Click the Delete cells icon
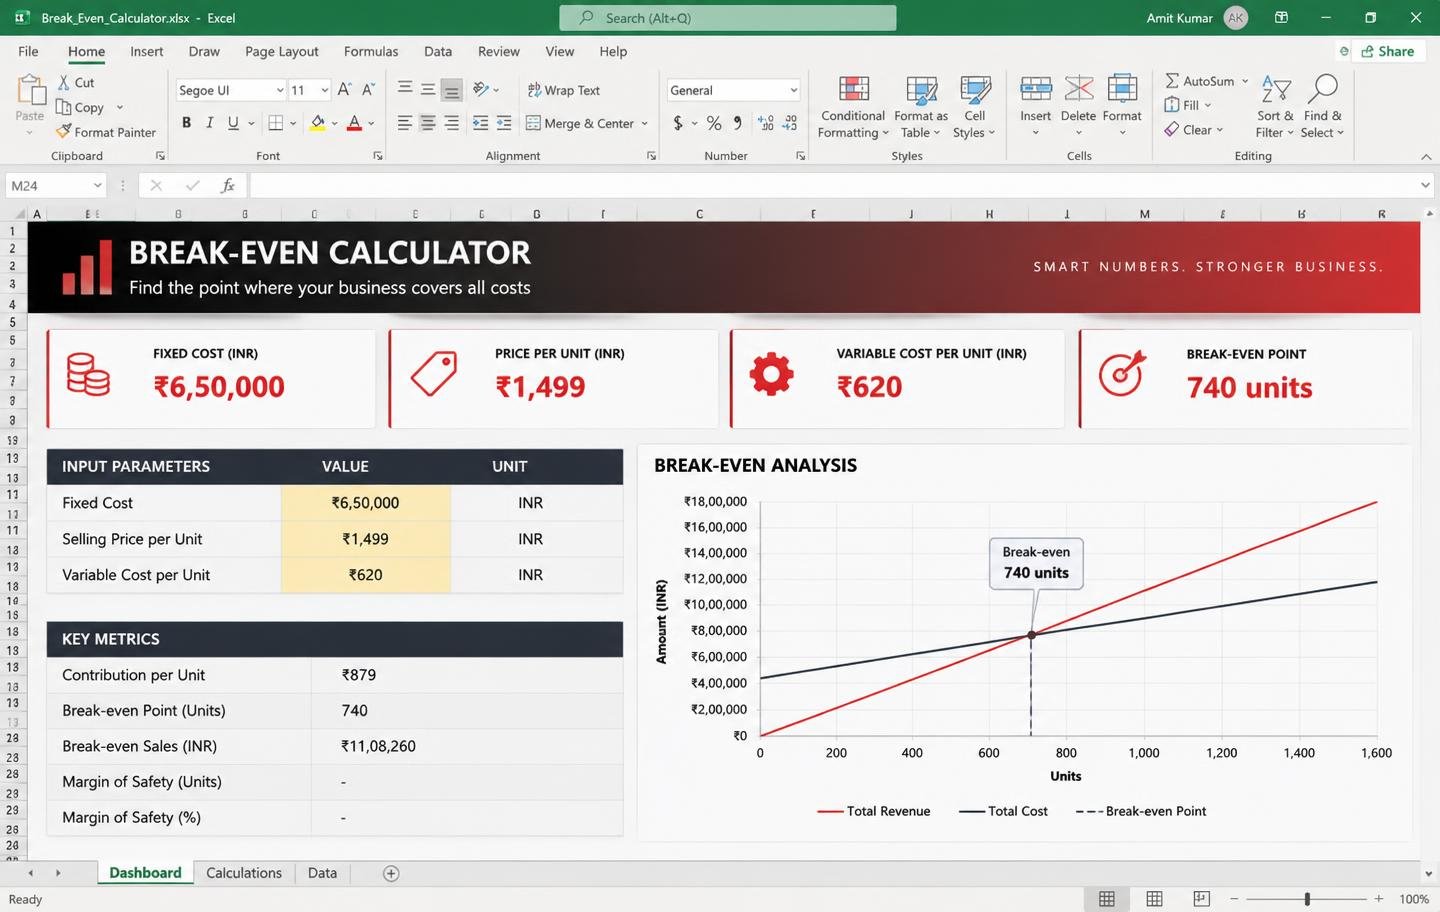The image size is (1440, 912). (1078, 88)
